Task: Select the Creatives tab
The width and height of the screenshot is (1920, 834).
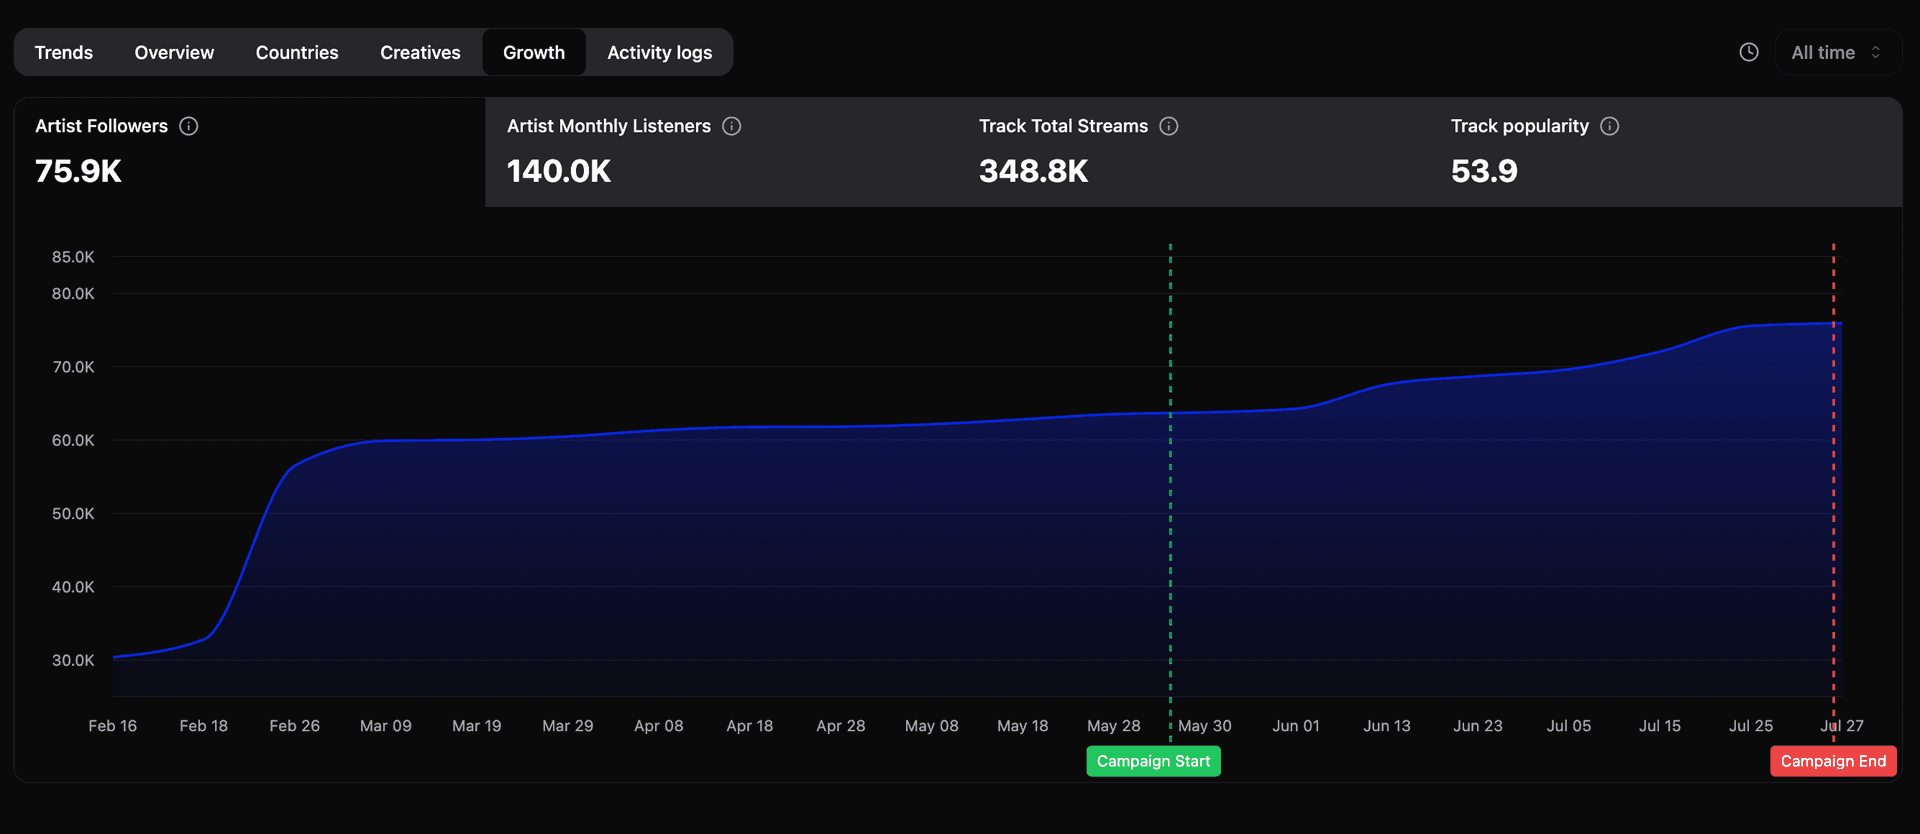Action: [x=420, y=52]
